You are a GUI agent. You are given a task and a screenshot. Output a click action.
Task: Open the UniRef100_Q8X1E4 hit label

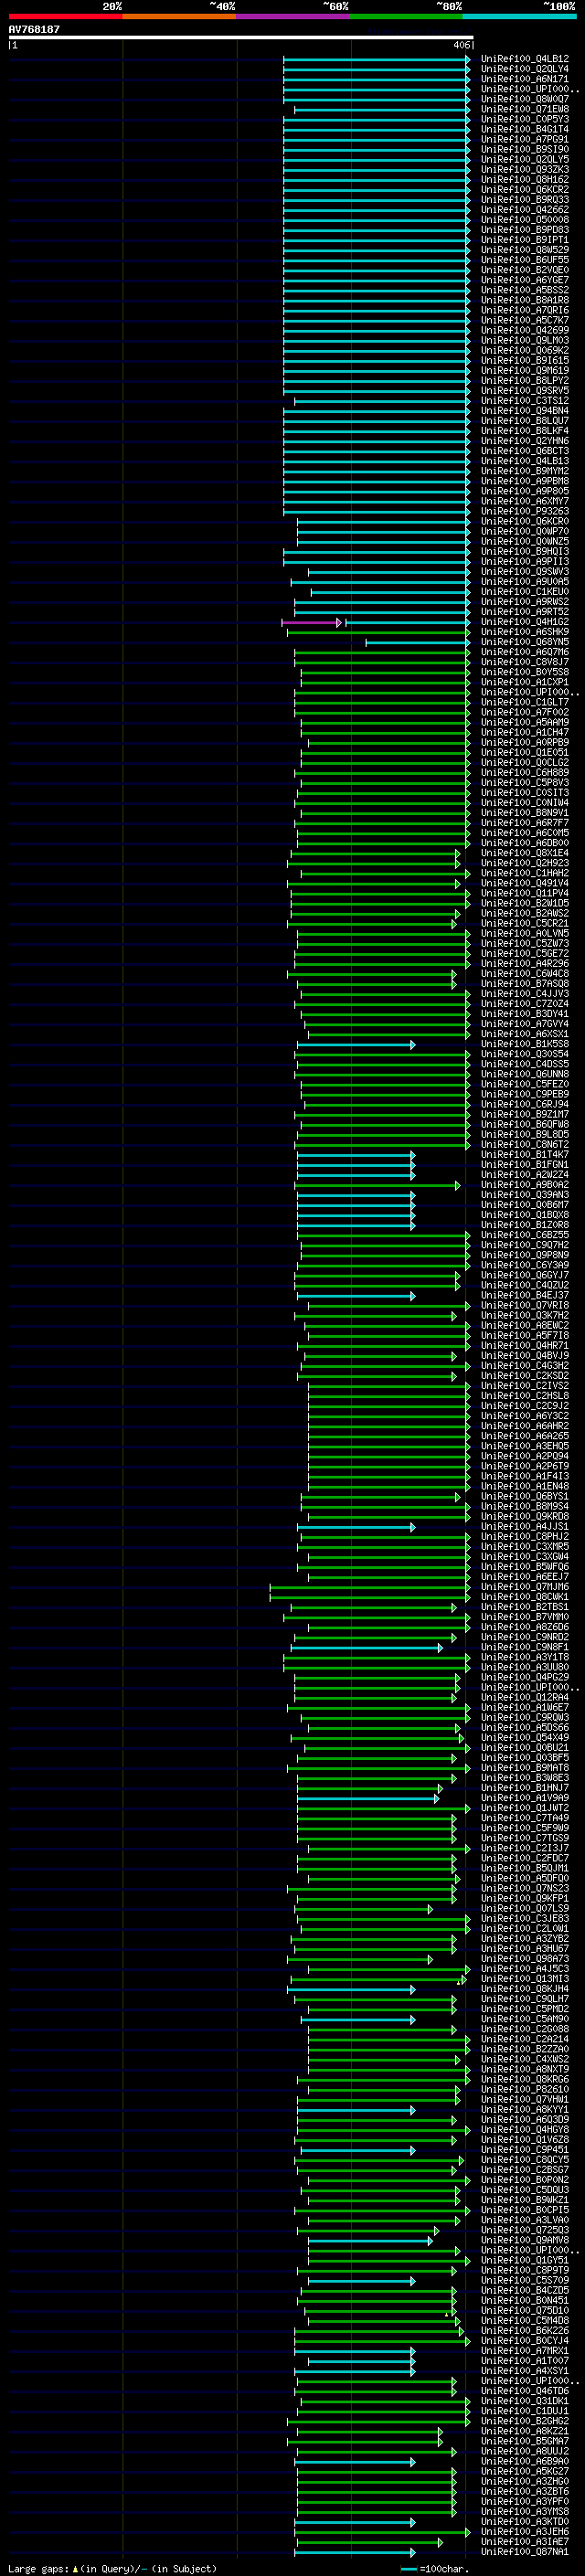pos(524,853)
